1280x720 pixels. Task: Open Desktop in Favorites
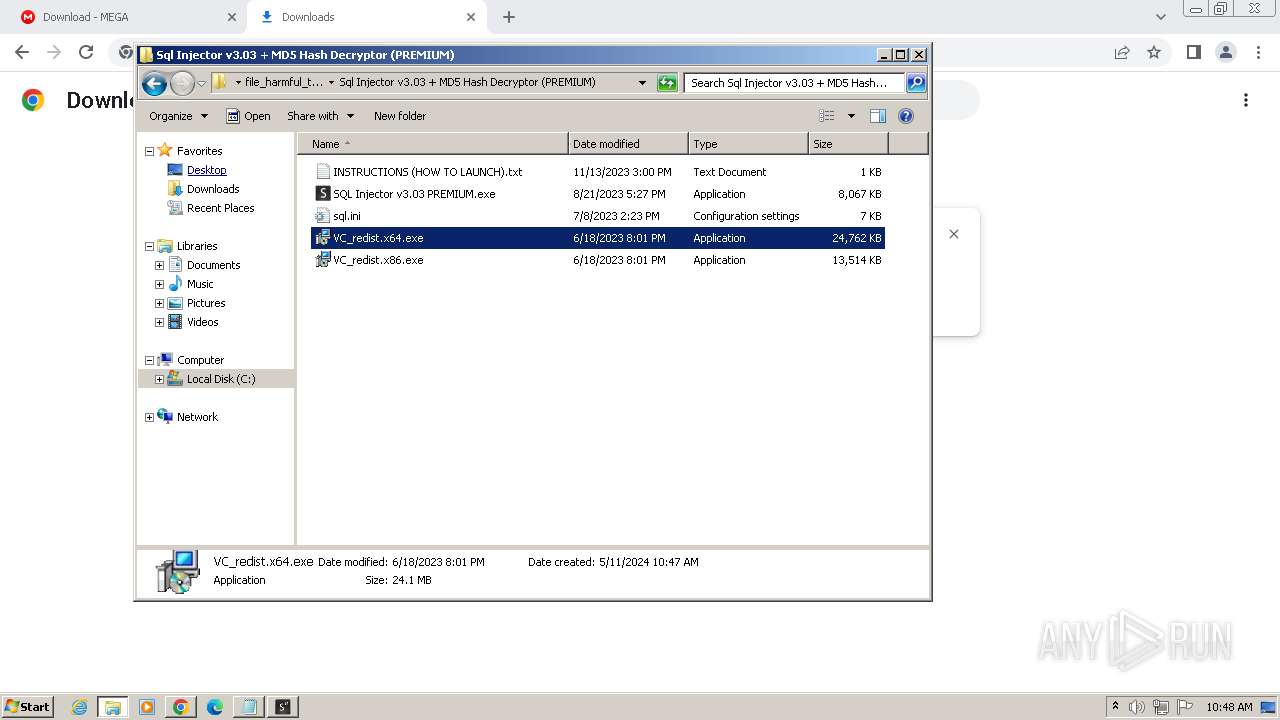[206, 170]
